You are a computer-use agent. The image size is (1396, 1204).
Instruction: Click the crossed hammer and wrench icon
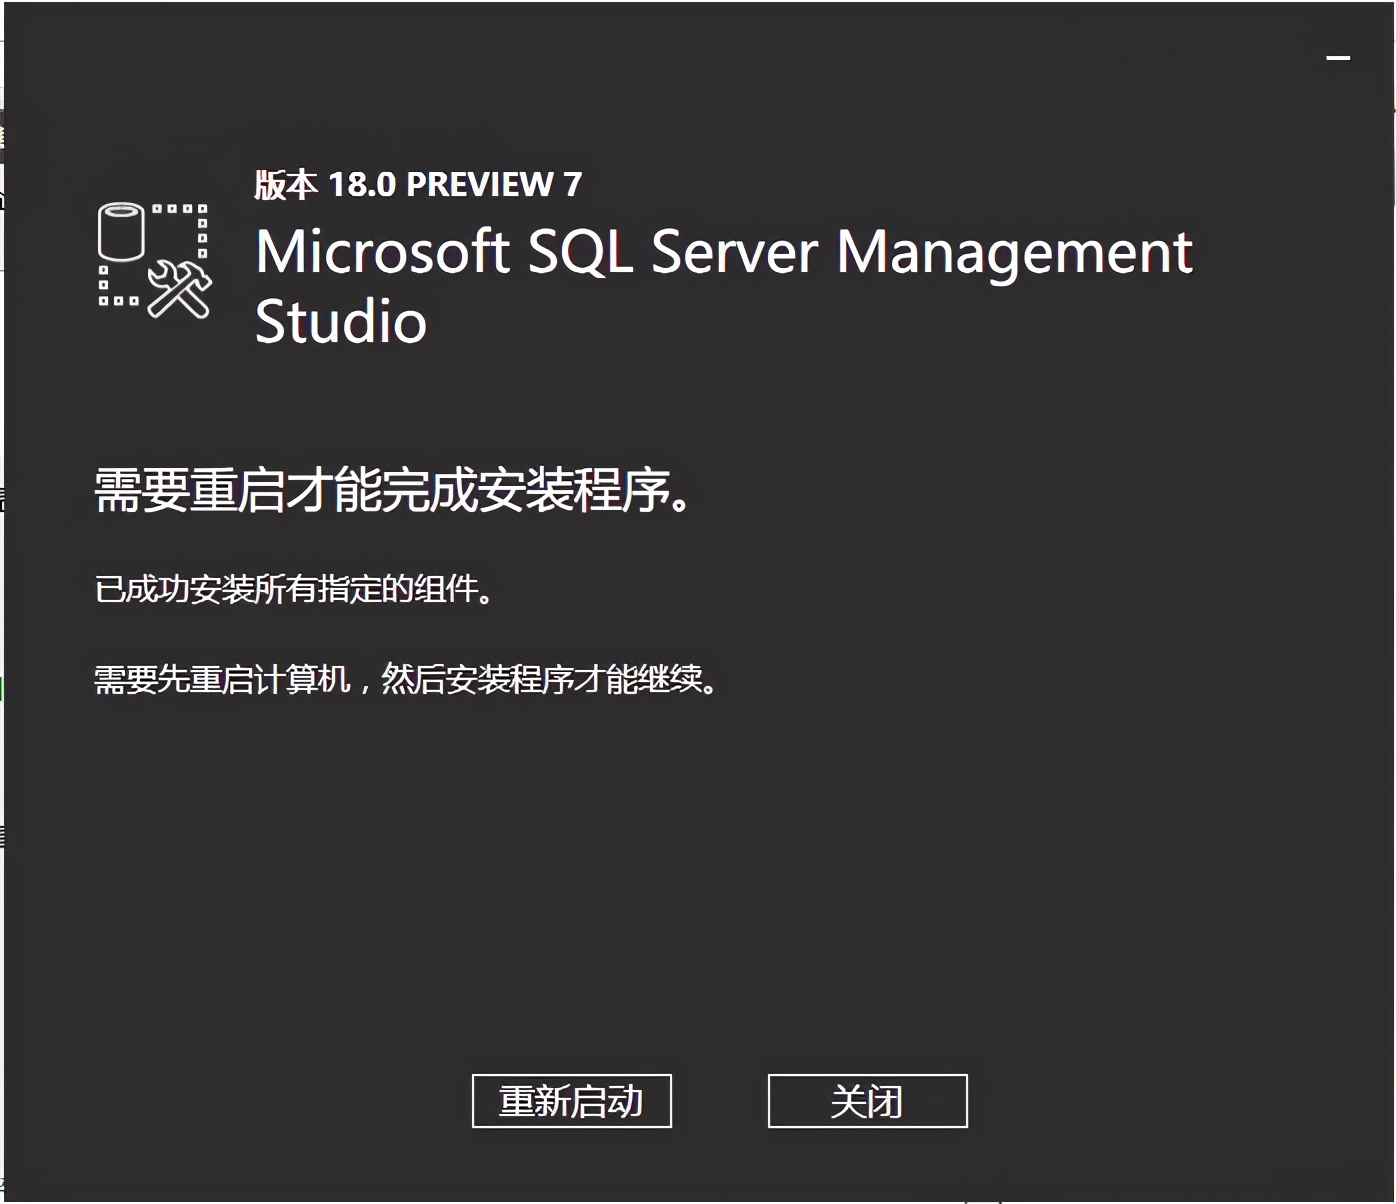[x=180, y=289]
